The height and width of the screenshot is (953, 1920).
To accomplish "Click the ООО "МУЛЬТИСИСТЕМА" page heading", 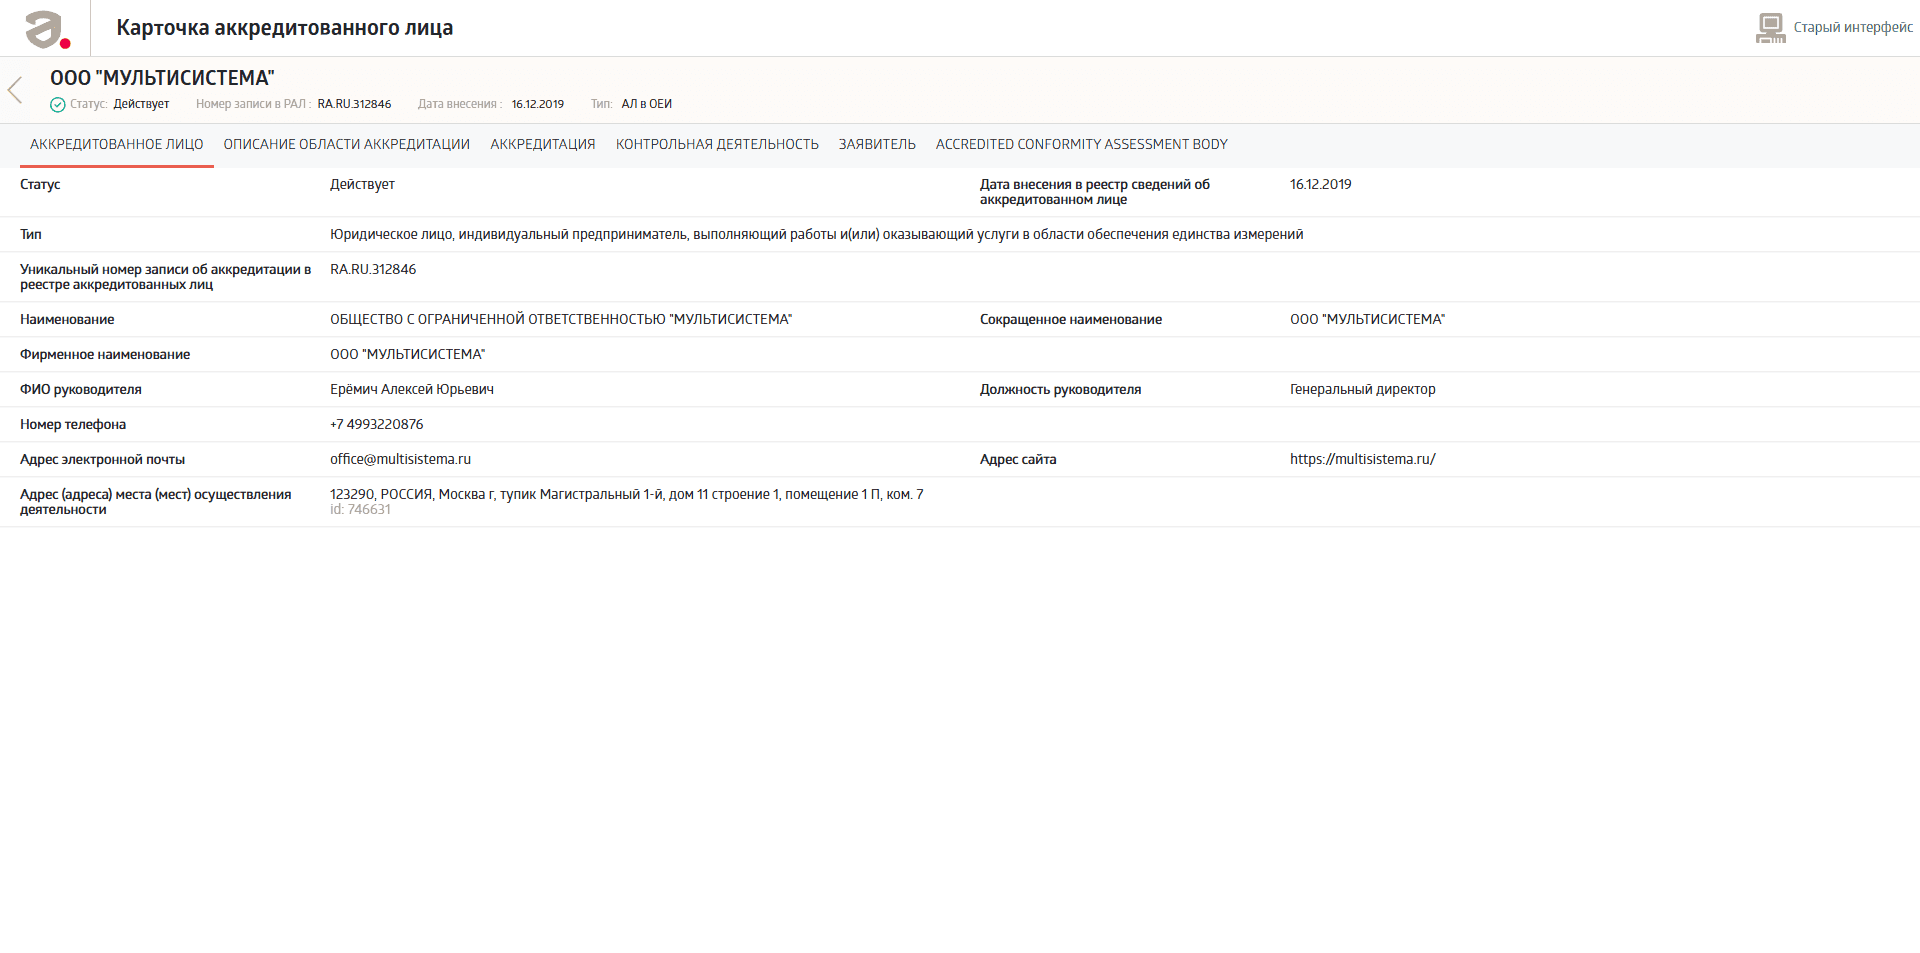I will (x=162, y=78).
